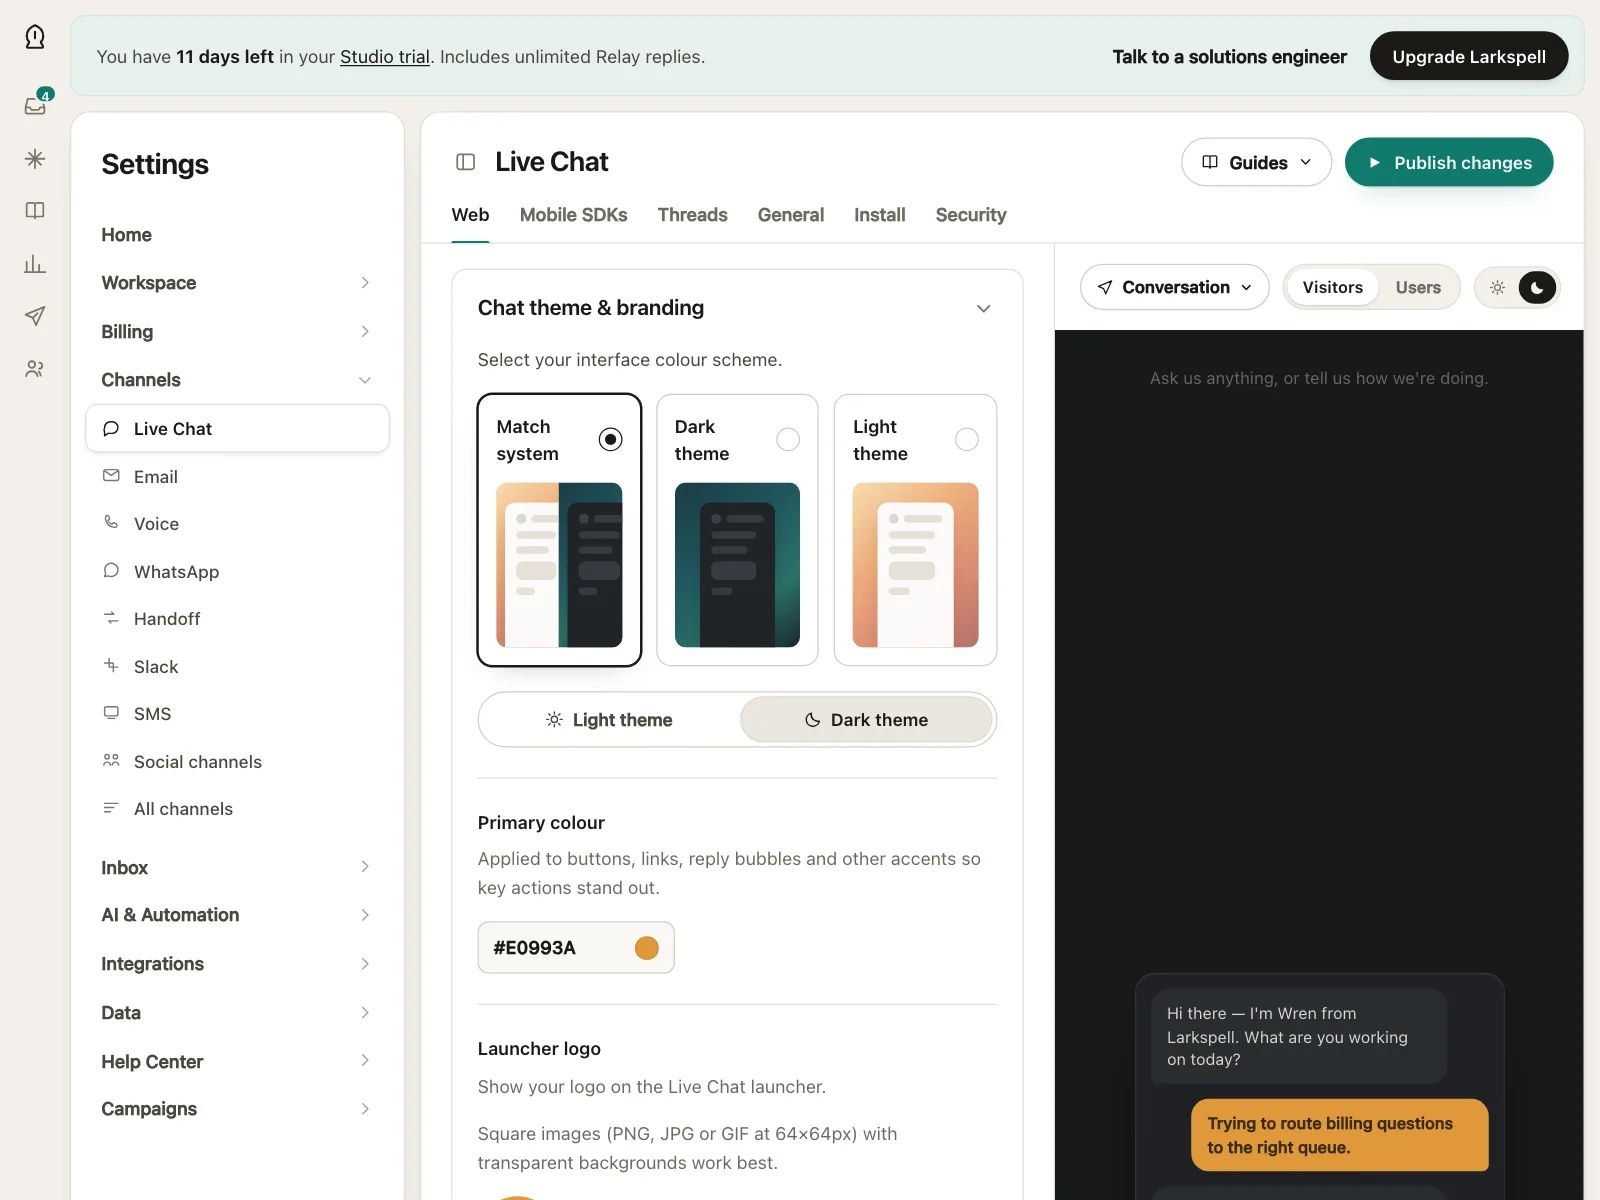The width and height of the screenshot is (1600, 1200).
Task: Click the Handoff arrows icon
Action: pos(111,618)
